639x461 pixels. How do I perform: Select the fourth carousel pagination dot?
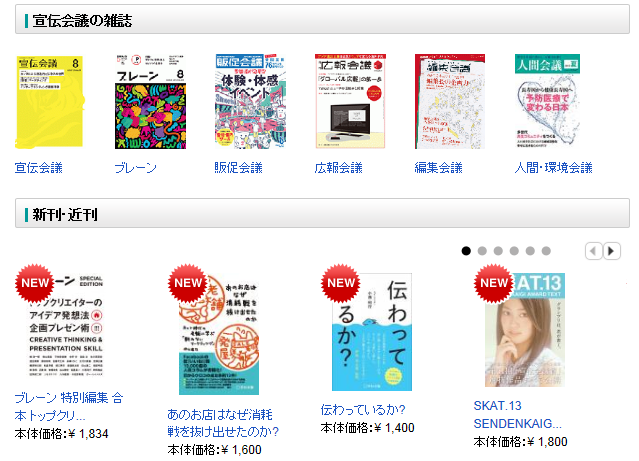click(x=514, y=251)
